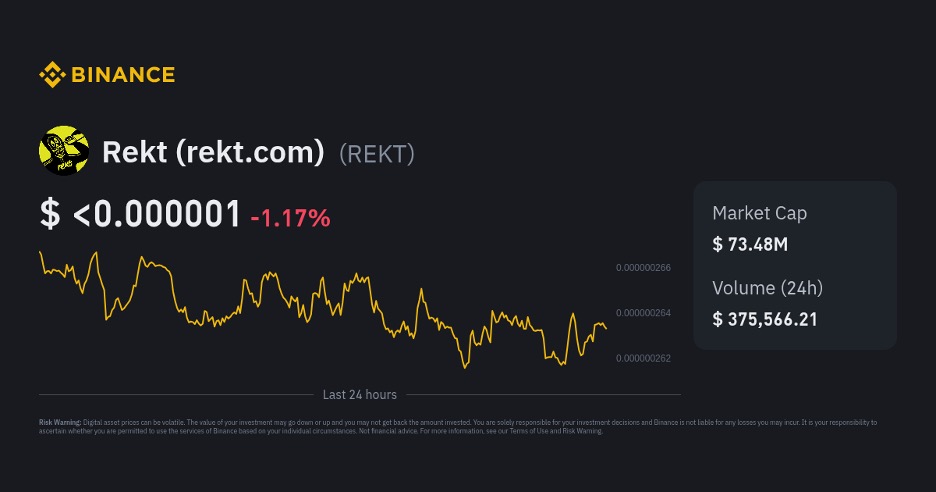This screenshot has width=936, height=492.
Task: Click the Volume (24h) label
Action: [x=767, y=288]
